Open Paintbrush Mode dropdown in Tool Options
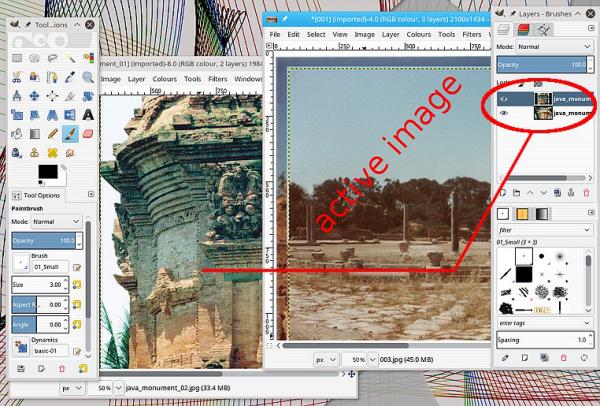Screen dimensions: 600x406 click(x=56, y=222)
